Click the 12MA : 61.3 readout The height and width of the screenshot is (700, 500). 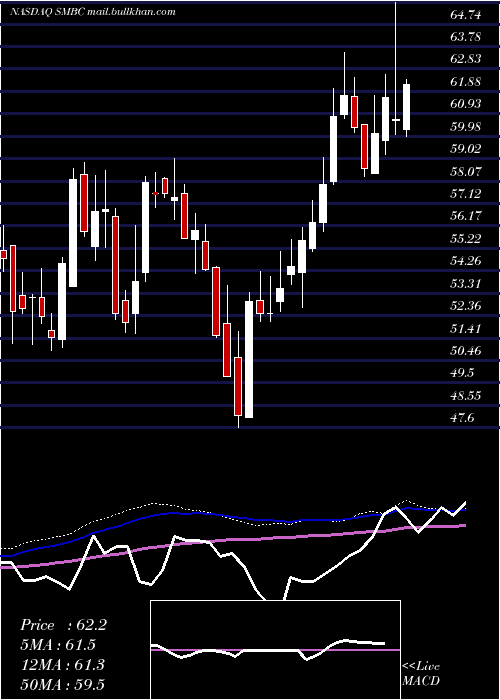point(62,665)
